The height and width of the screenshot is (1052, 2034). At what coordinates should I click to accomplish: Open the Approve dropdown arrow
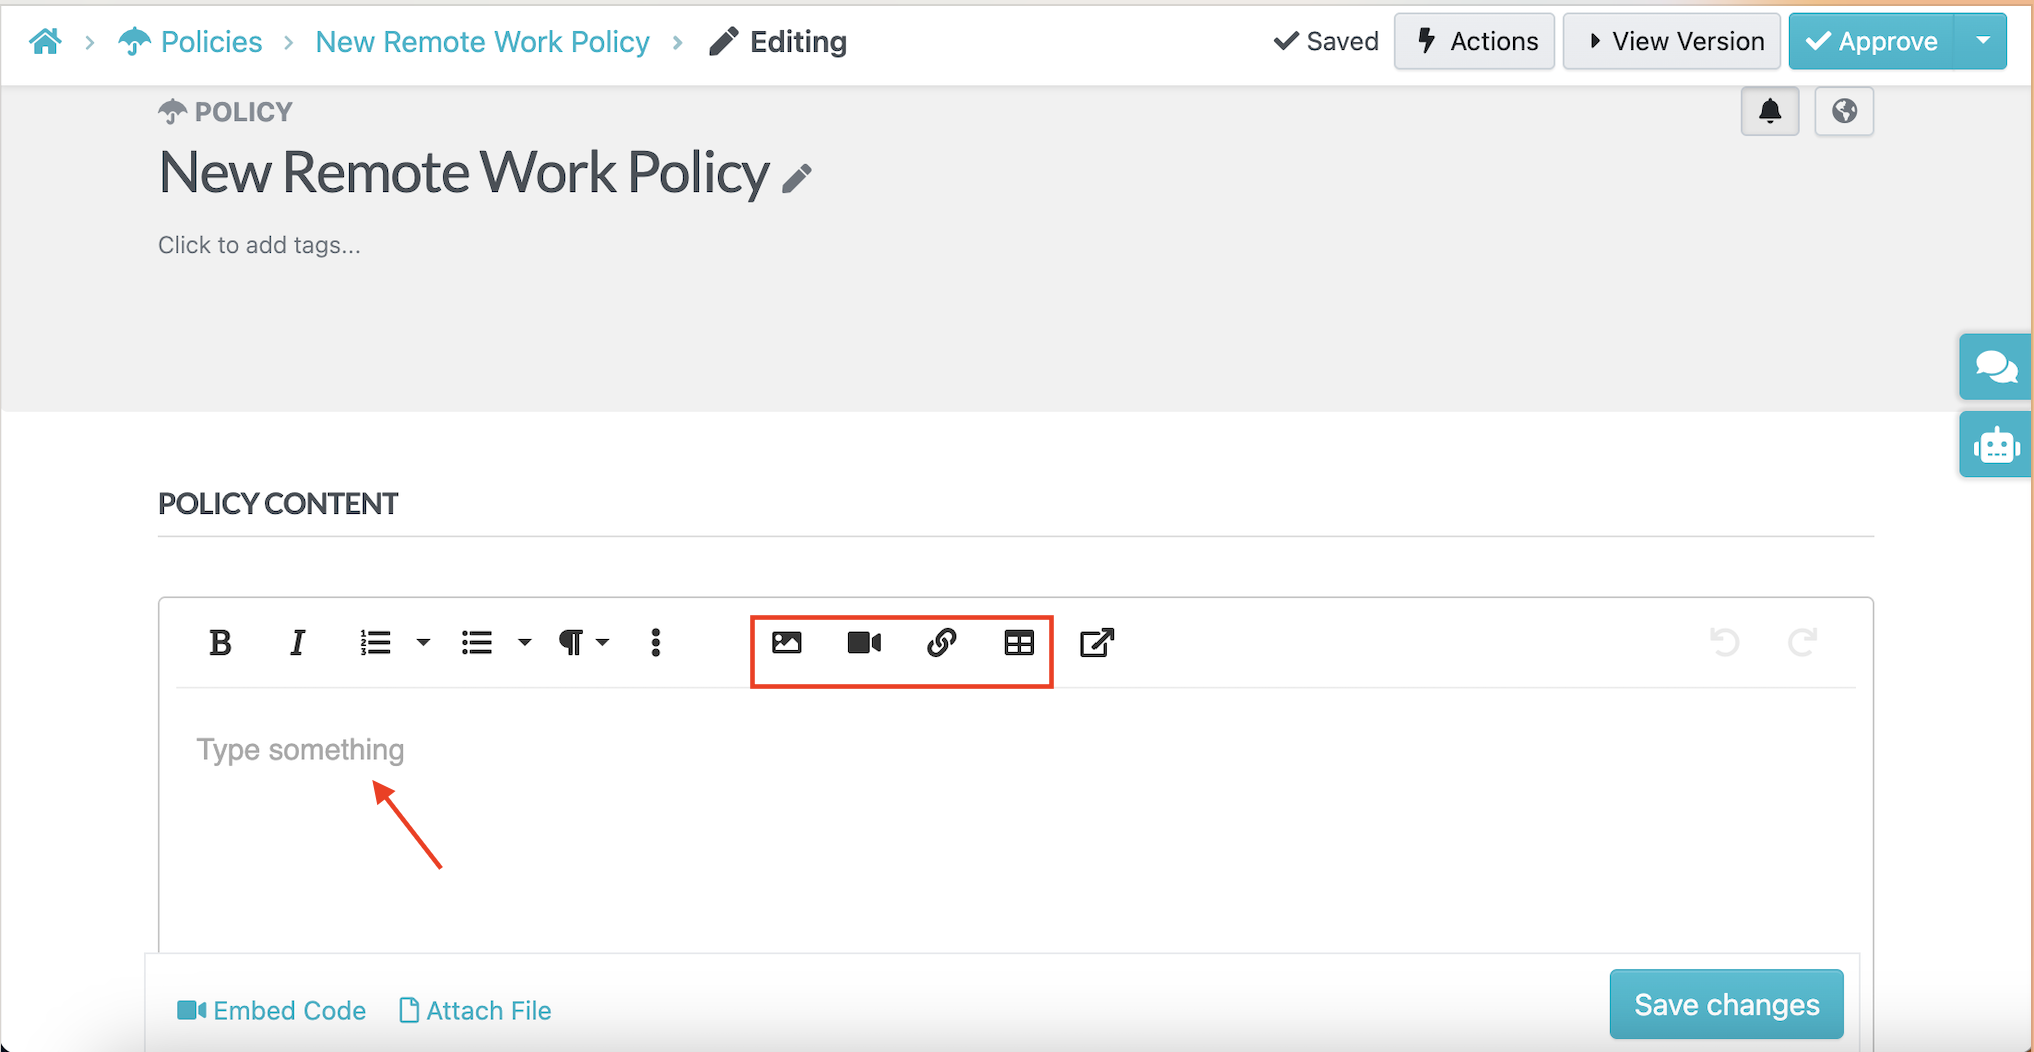(x=1984, y=41)
